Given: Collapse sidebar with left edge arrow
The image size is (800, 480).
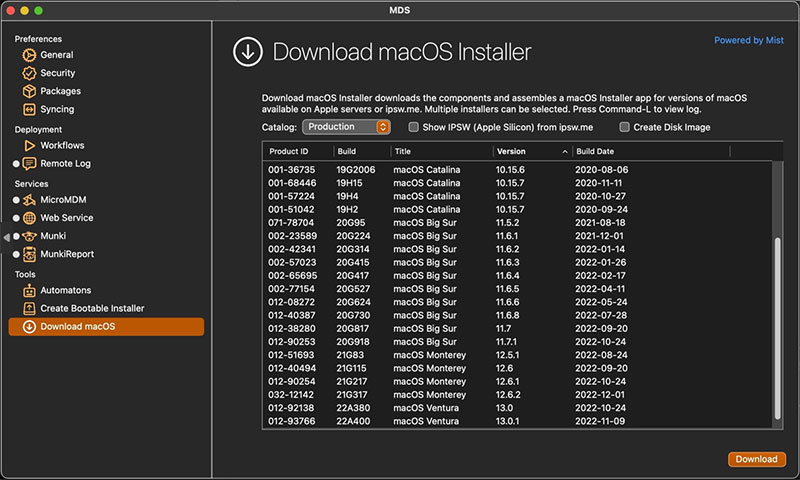Looking at the screenshot, I should pos(6,237).
